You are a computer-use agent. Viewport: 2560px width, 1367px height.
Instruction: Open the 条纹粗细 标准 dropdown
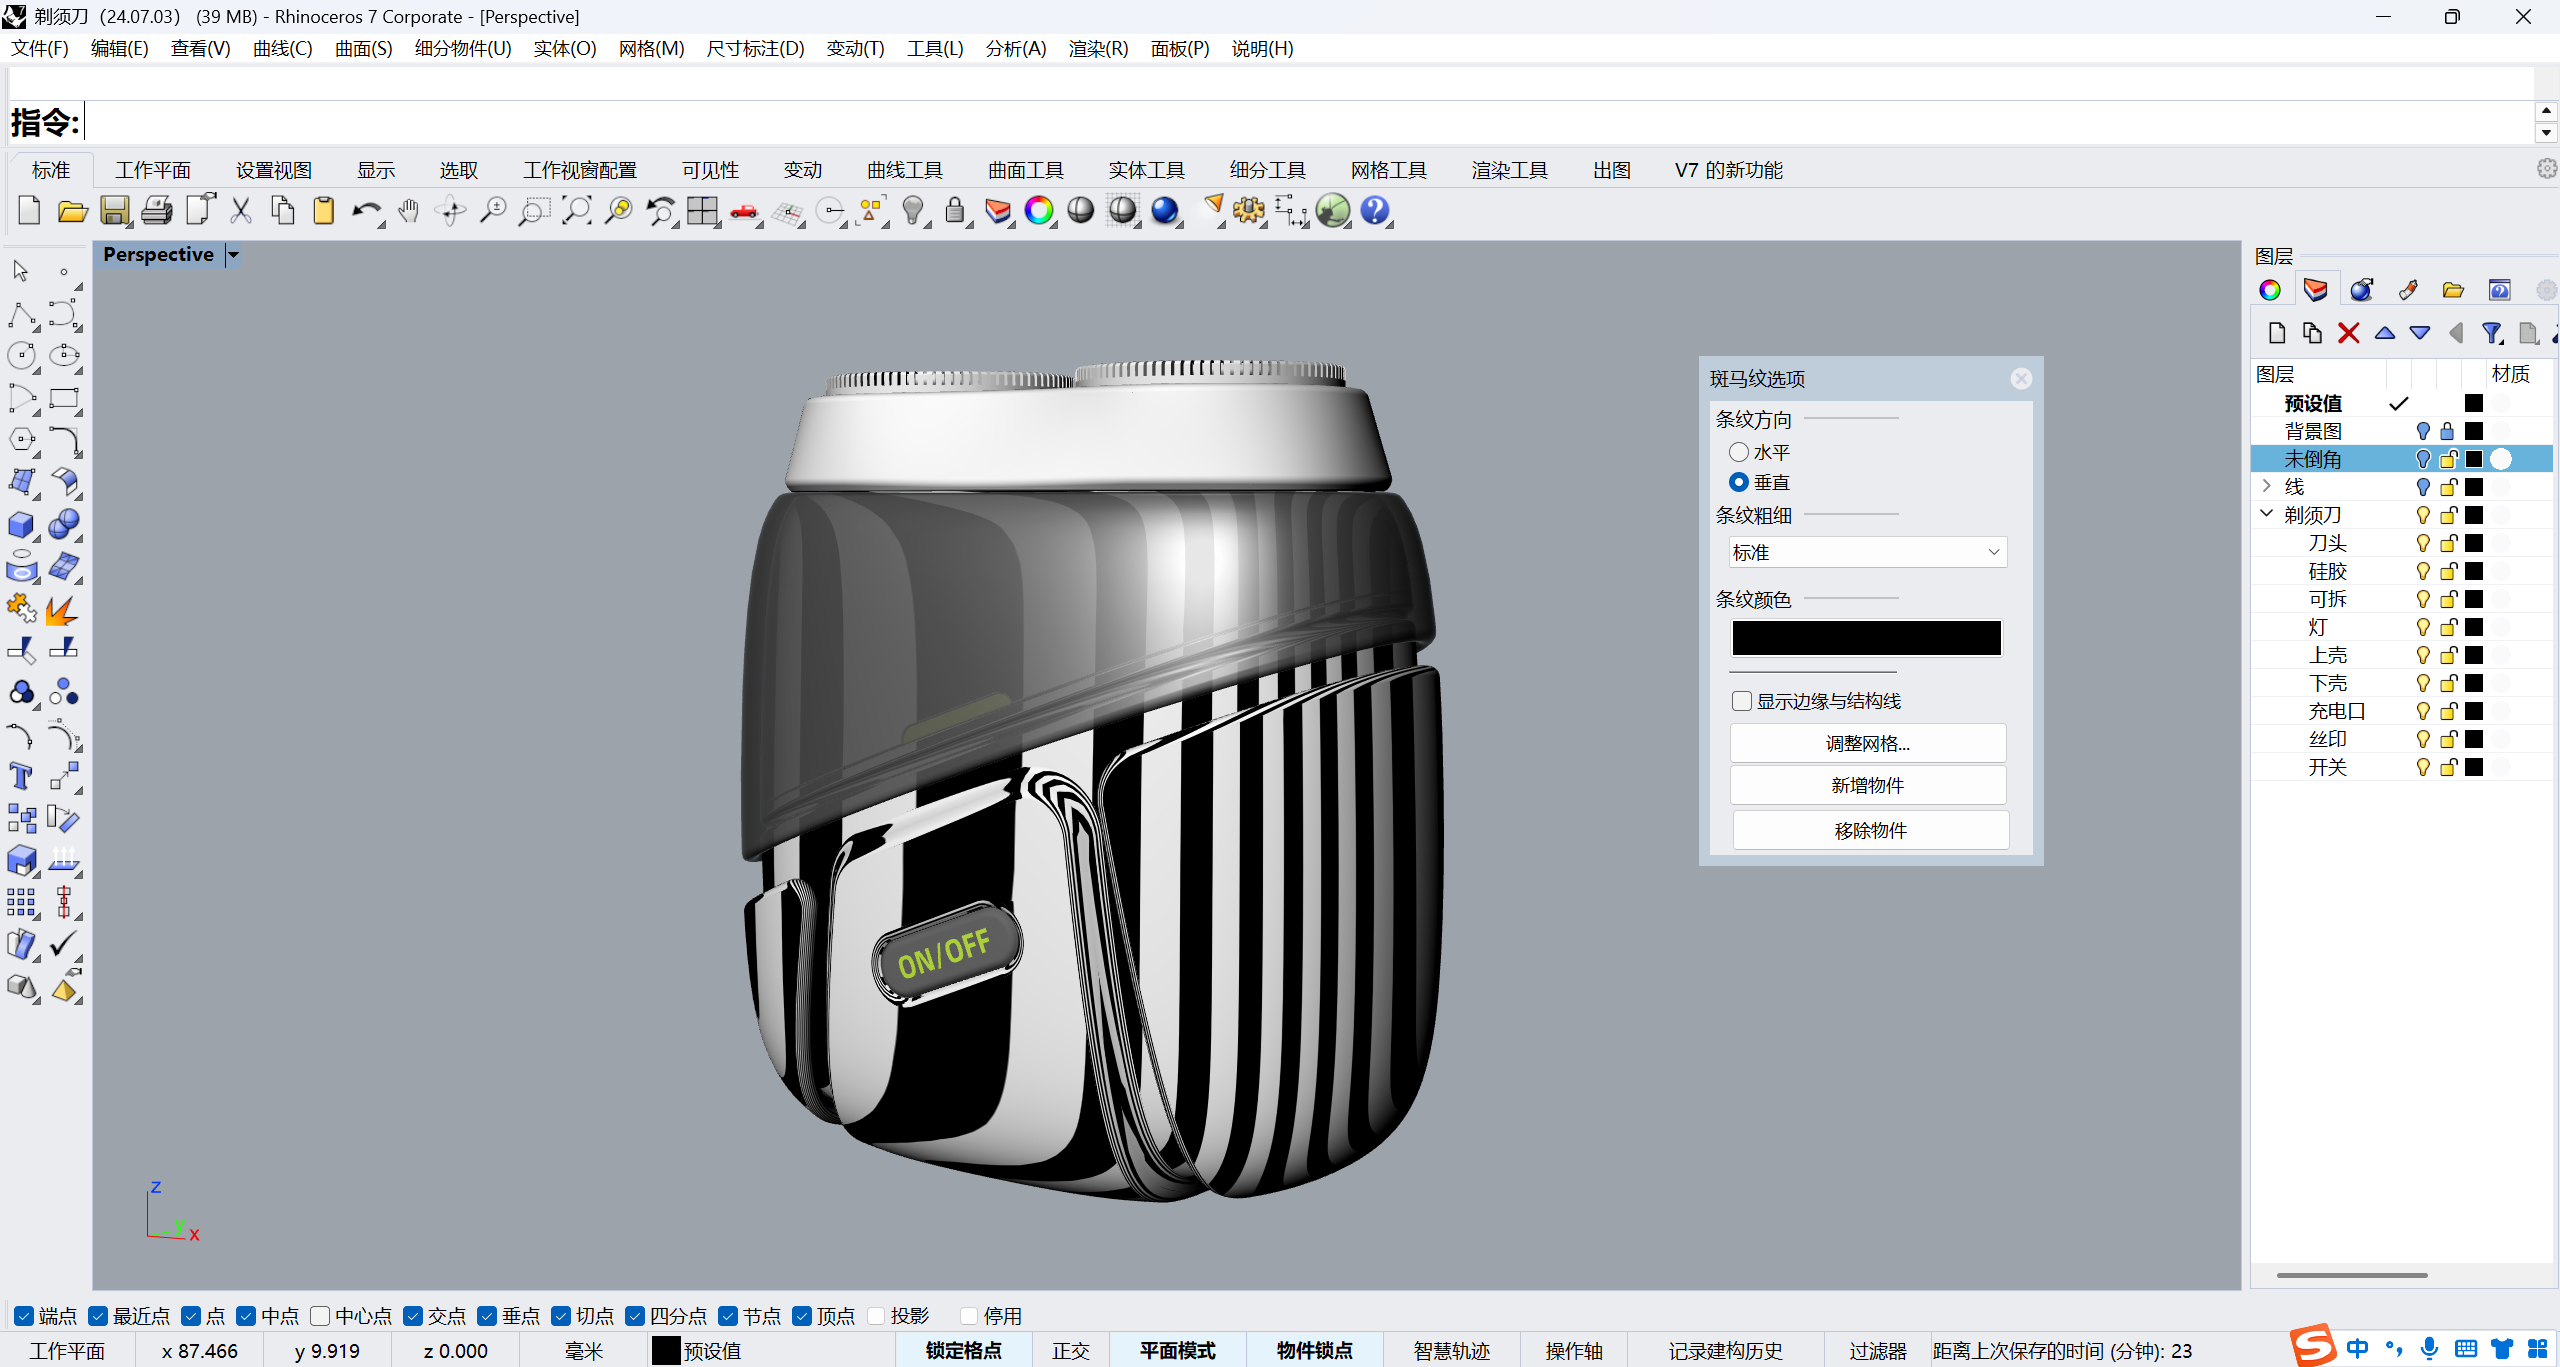[x=1867, y=552]
